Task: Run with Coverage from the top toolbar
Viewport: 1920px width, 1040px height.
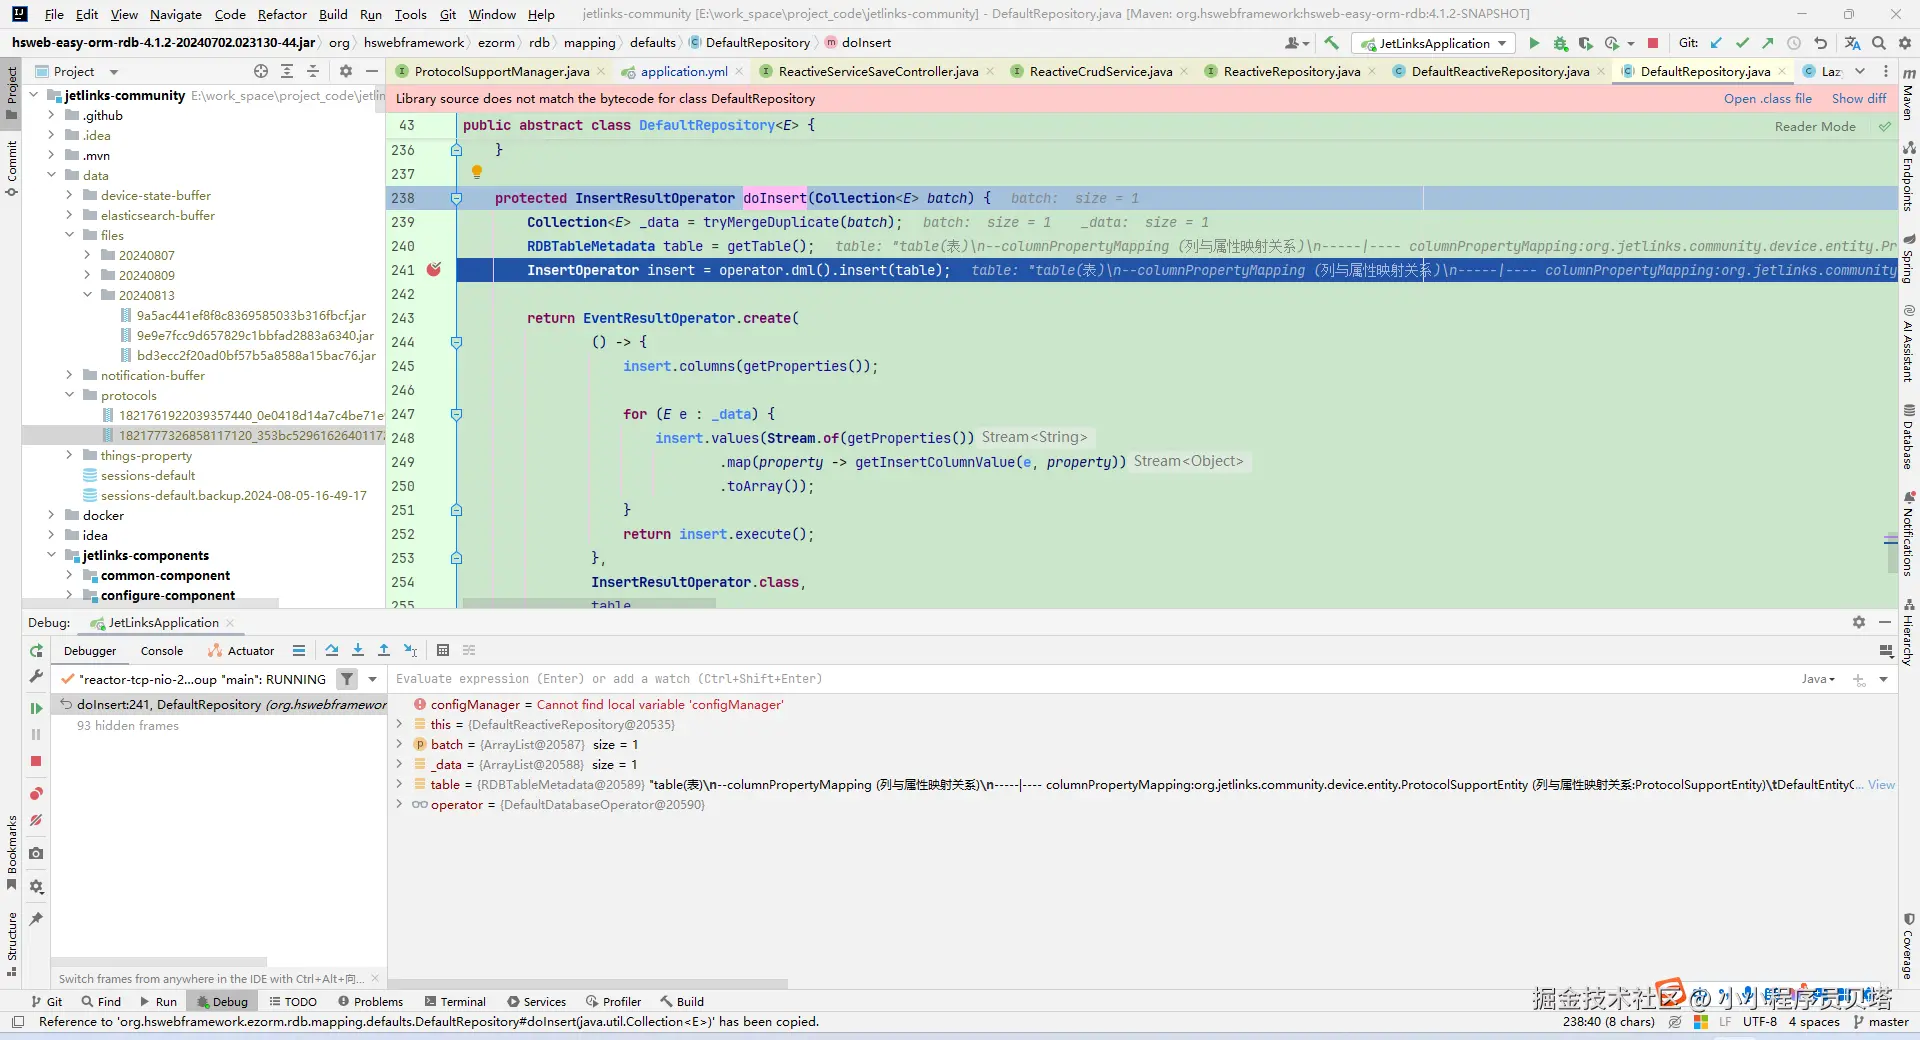Action: pos(1586,43)
